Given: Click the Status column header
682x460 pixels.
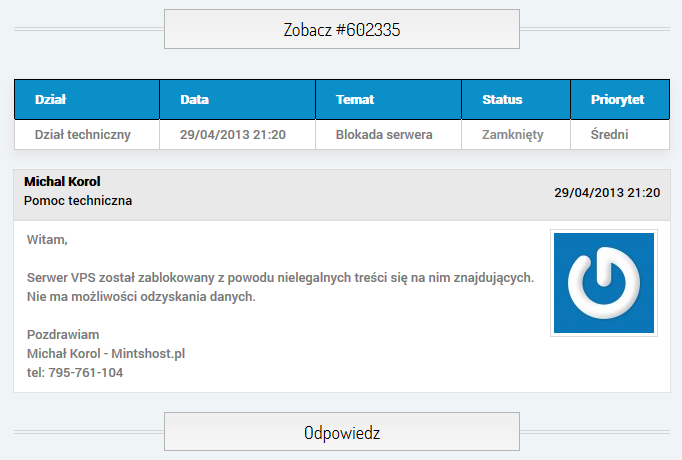Looking at the screenshot, I should (x=516, y=100).
